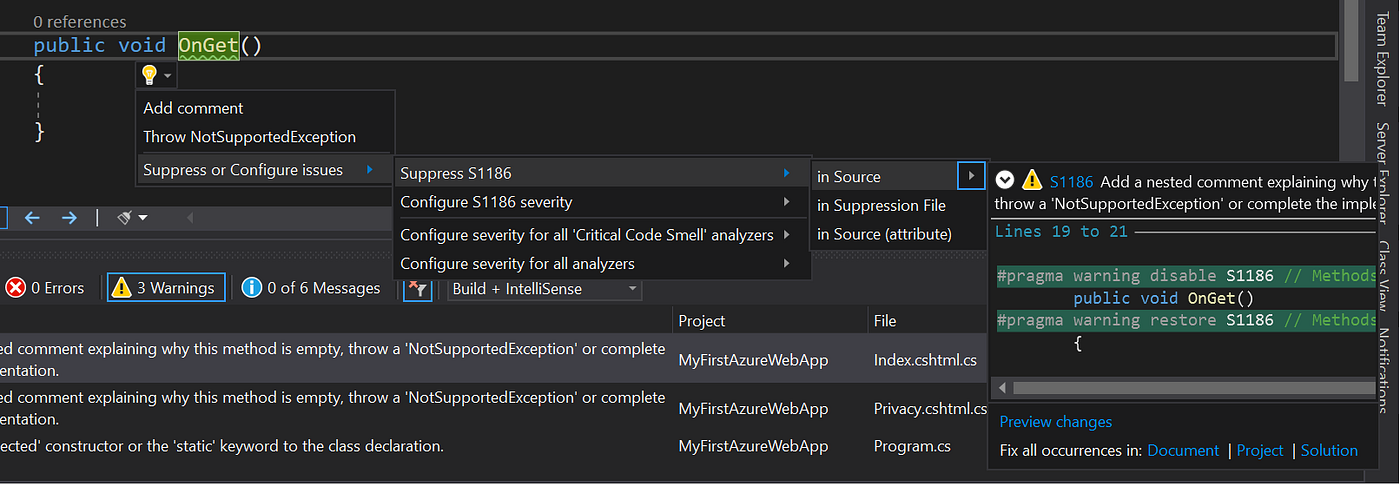
Task: Click the navigate backward arrow icon
Action: tap(33, 217)
